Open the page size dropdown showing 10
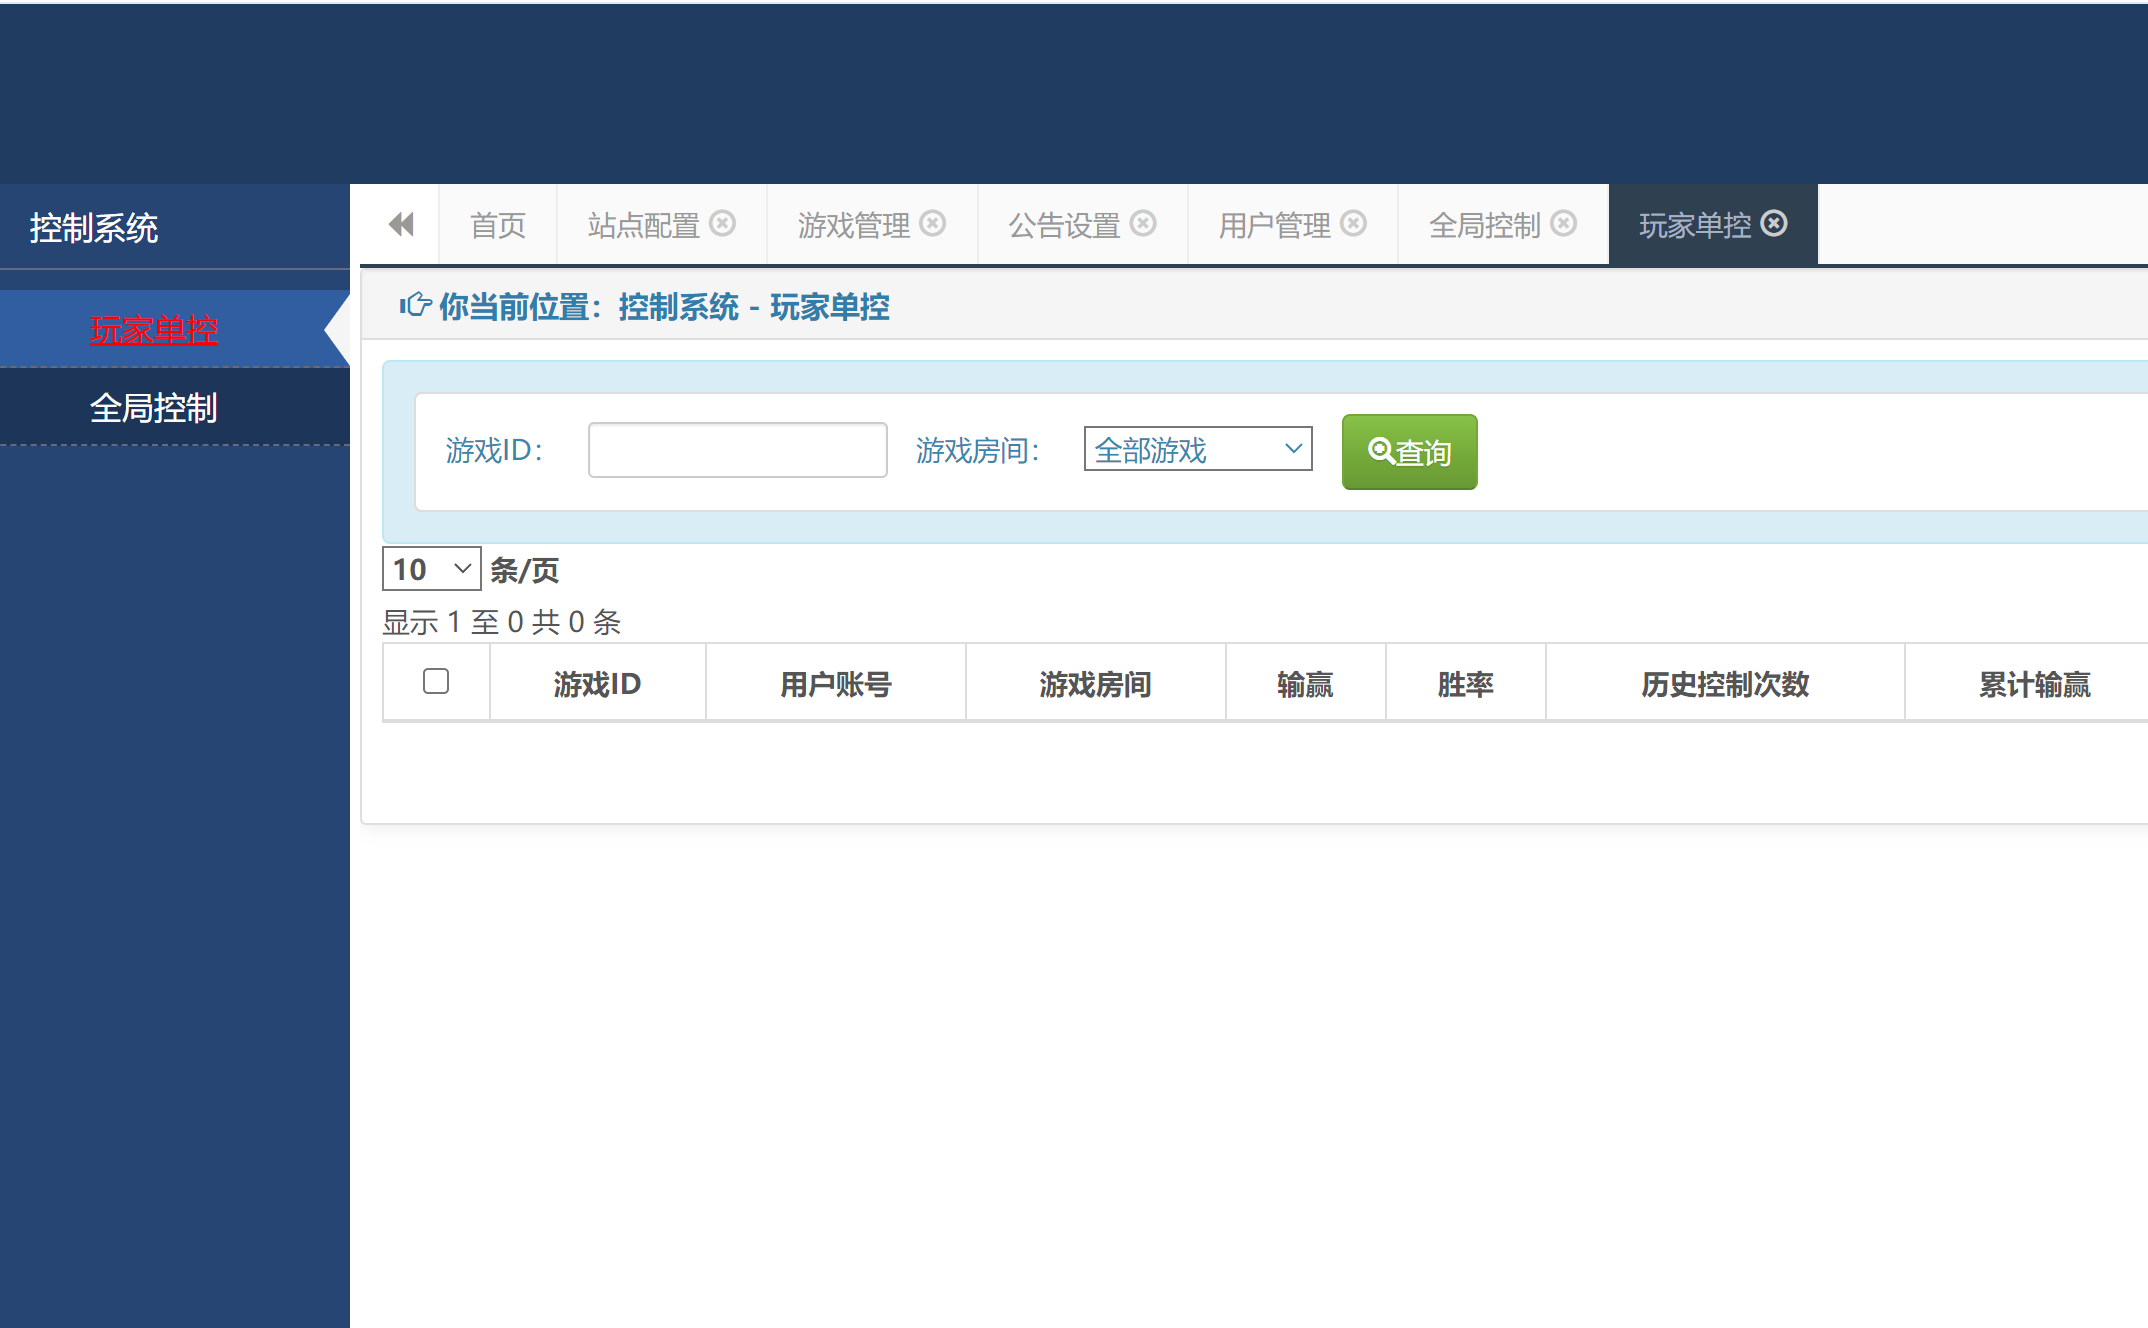Viewport: 2148px width, 1328px height. [430, 568]
